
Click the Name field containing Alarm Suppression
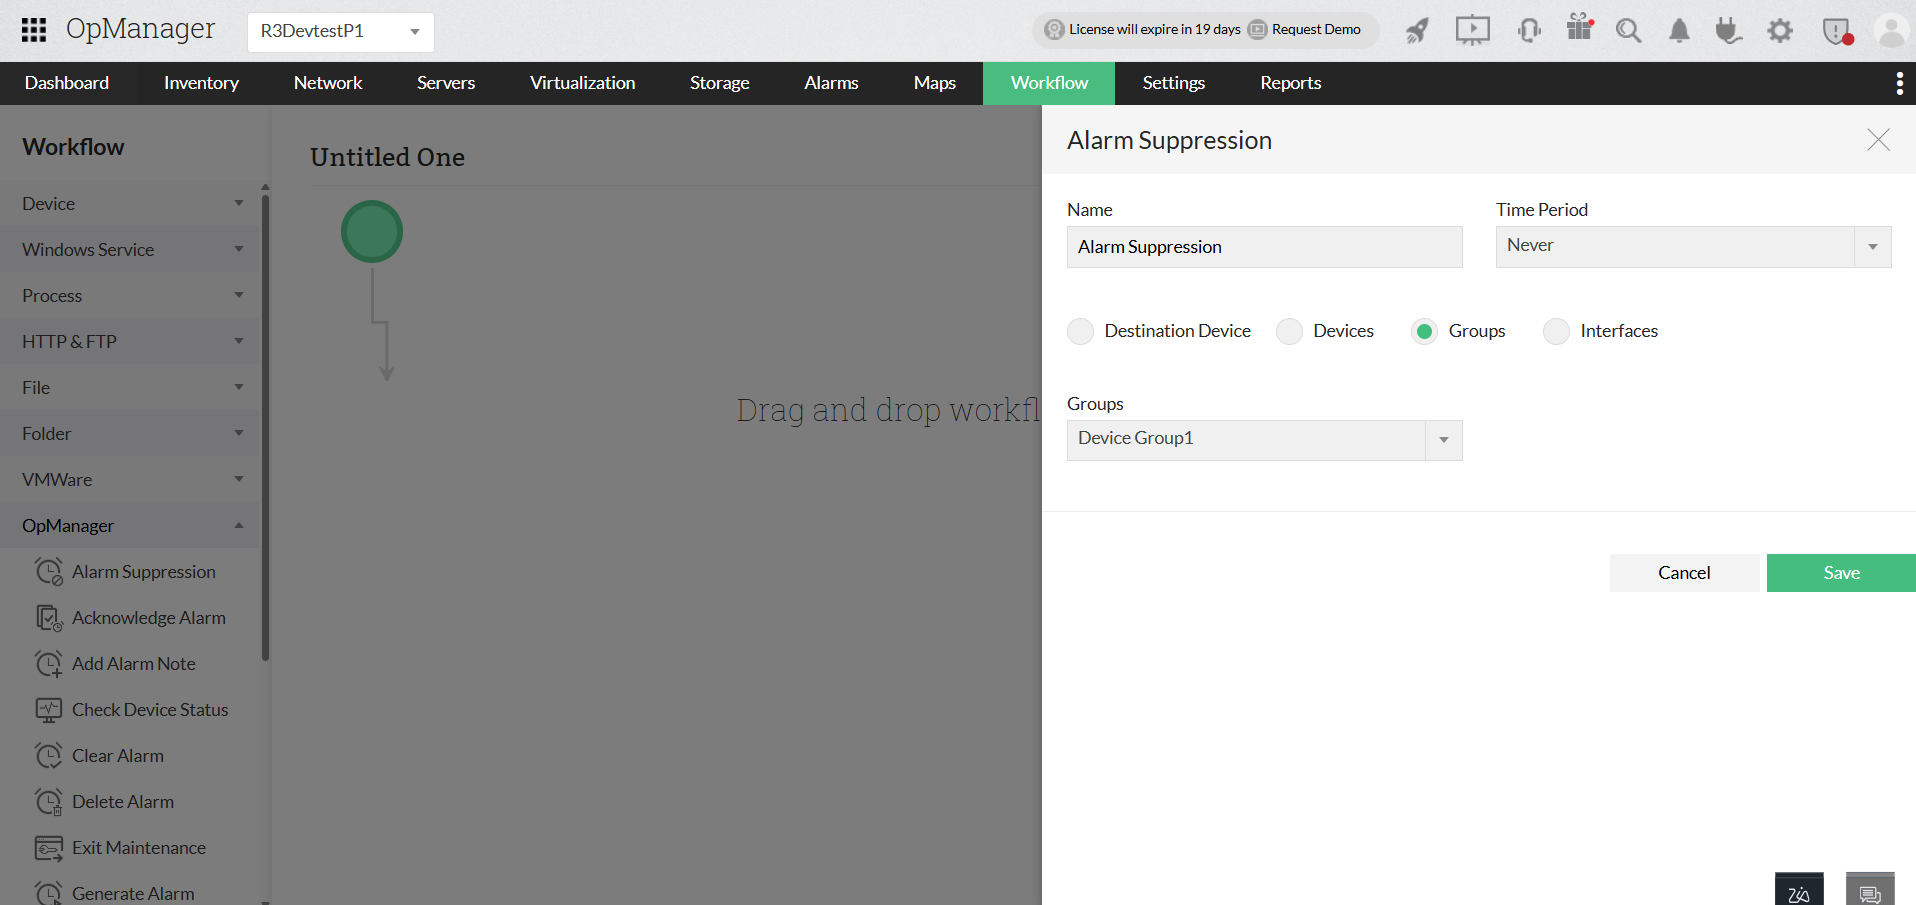point(1264,247)
